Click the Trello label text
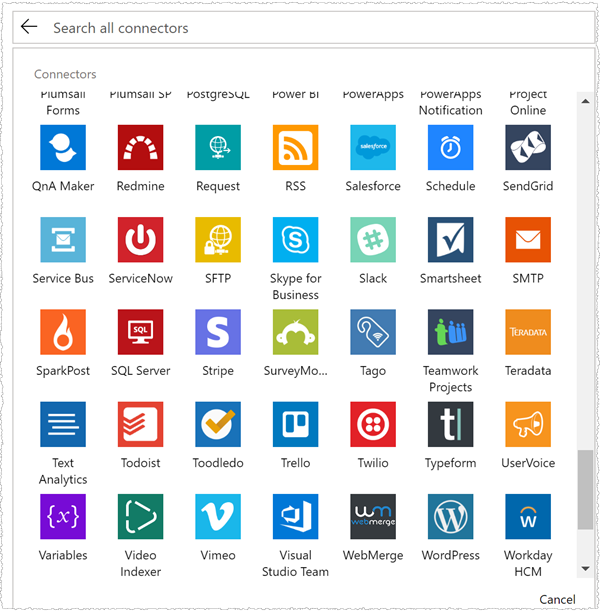This screenshot has height=613, width=600. coord(296,463)
